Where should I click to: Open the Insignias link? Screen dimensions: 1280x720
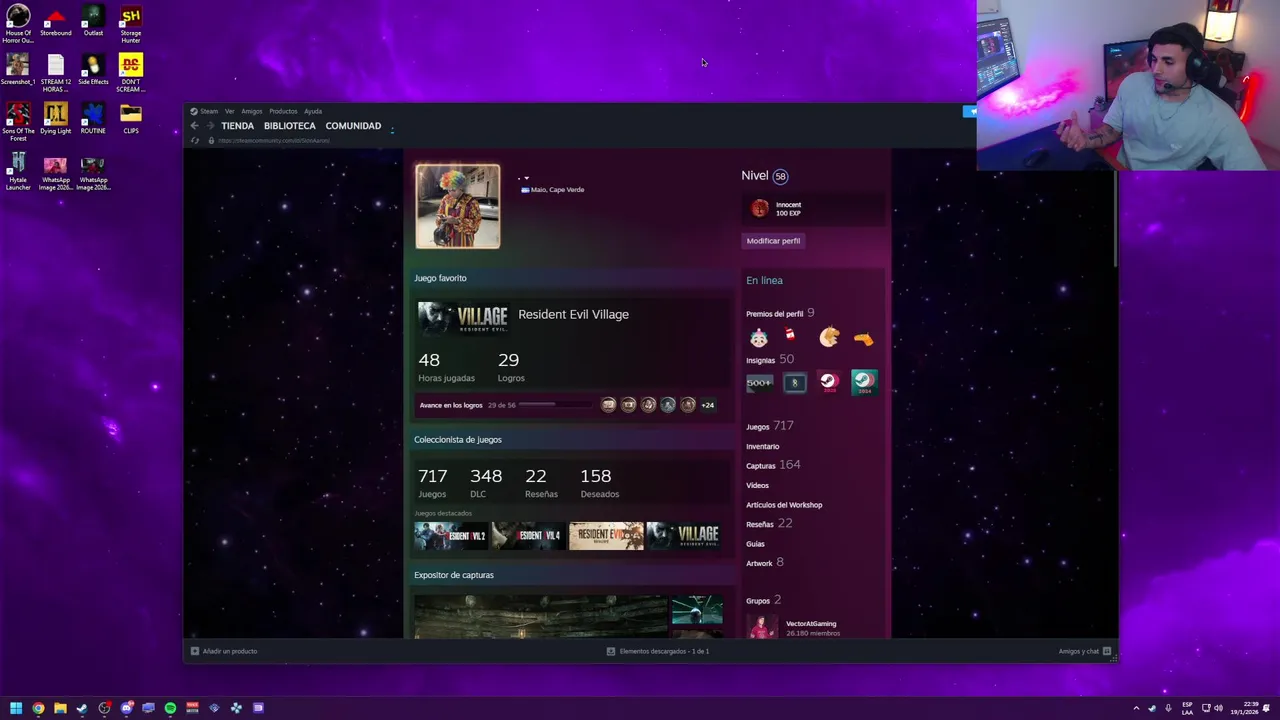pyautogui.click(x=770, y=360)
